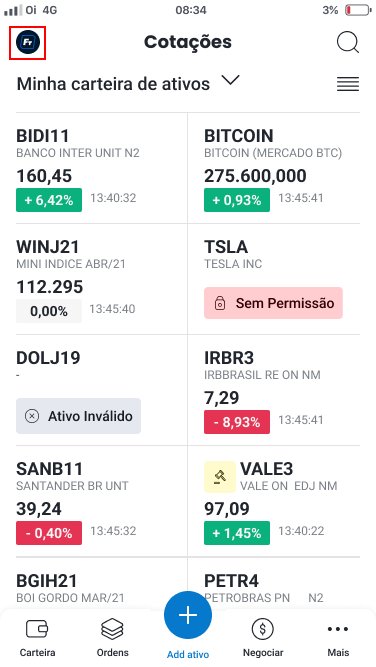Toggle the WINJ21 0,00% change badge

click(49, 311)
